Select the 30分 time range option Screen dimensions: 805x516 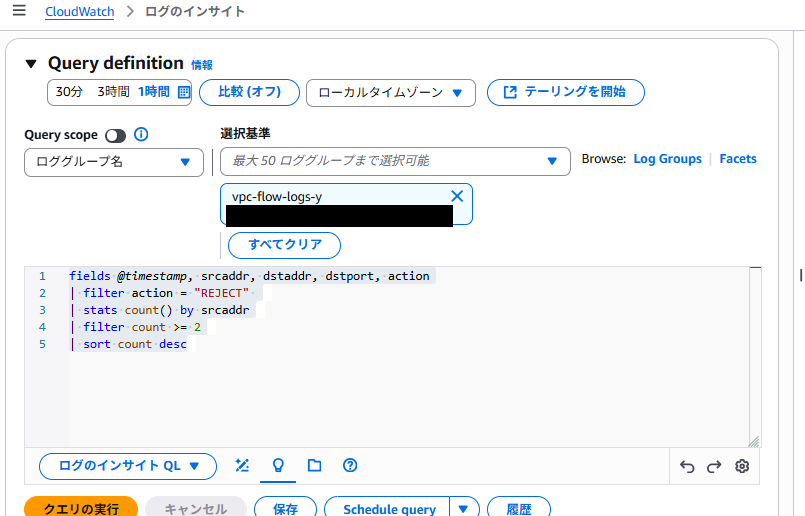click(69, 92)
